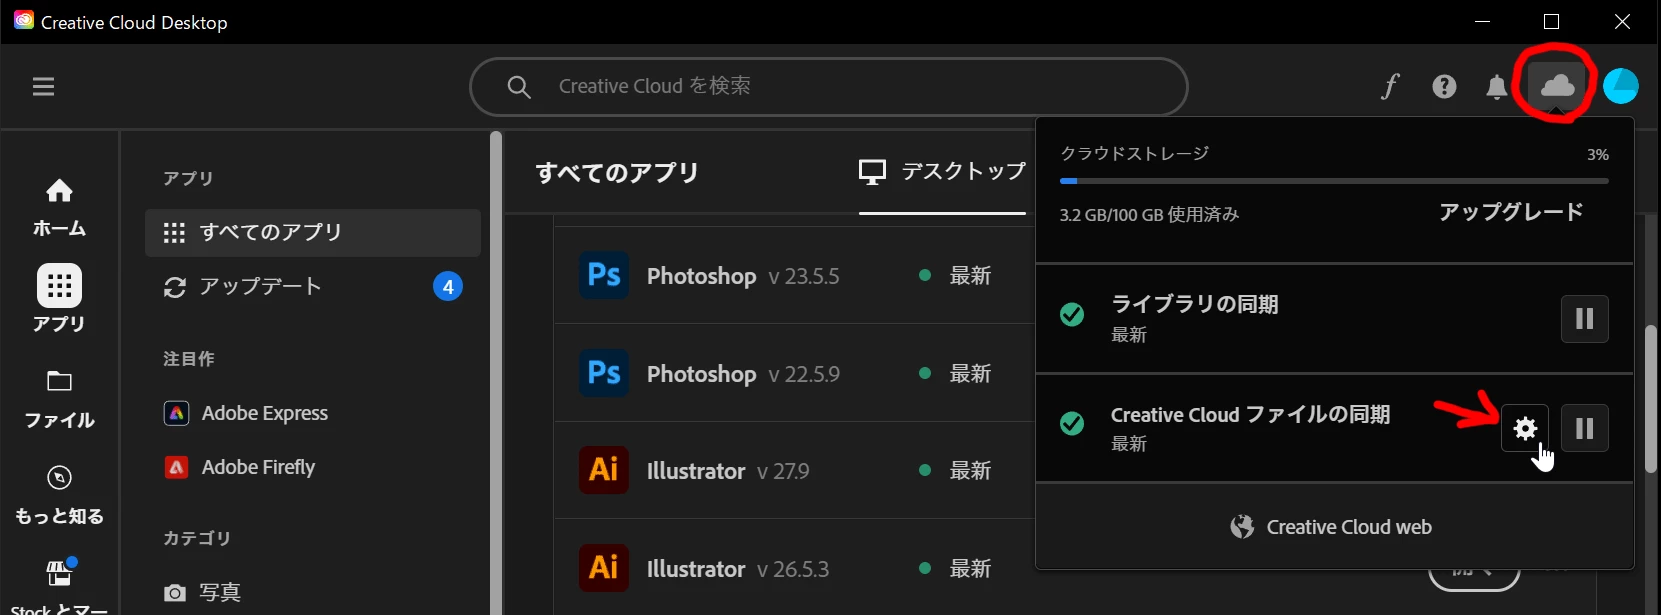Click the cloud storage usage bar
This screenshot has width=1661, height=615.
[1334, 181]
